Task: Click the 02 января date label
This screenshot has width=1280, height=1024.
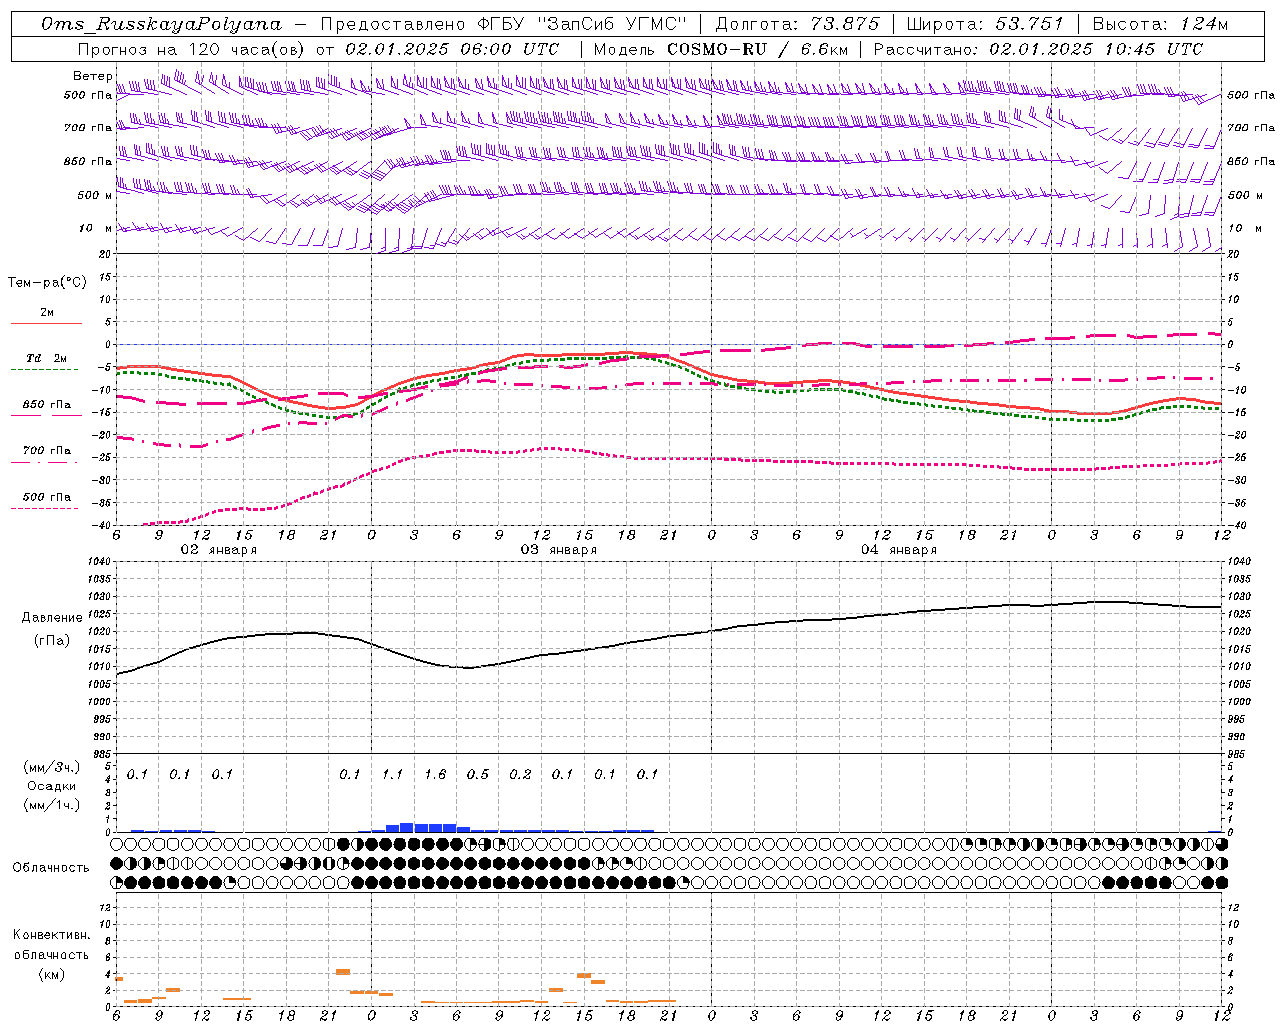Action: coord(218,549)
